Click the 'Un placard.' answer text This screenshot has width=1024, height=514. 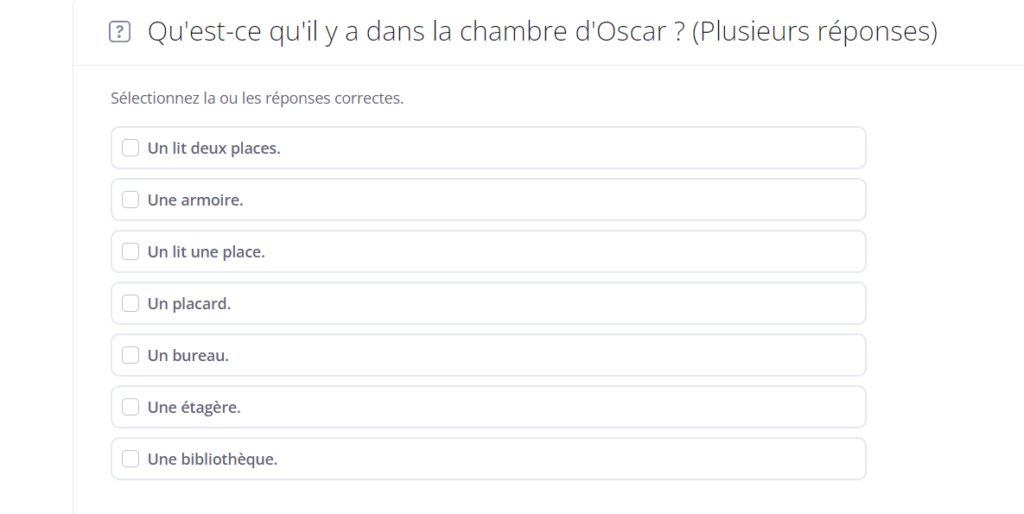pos(189,304)
